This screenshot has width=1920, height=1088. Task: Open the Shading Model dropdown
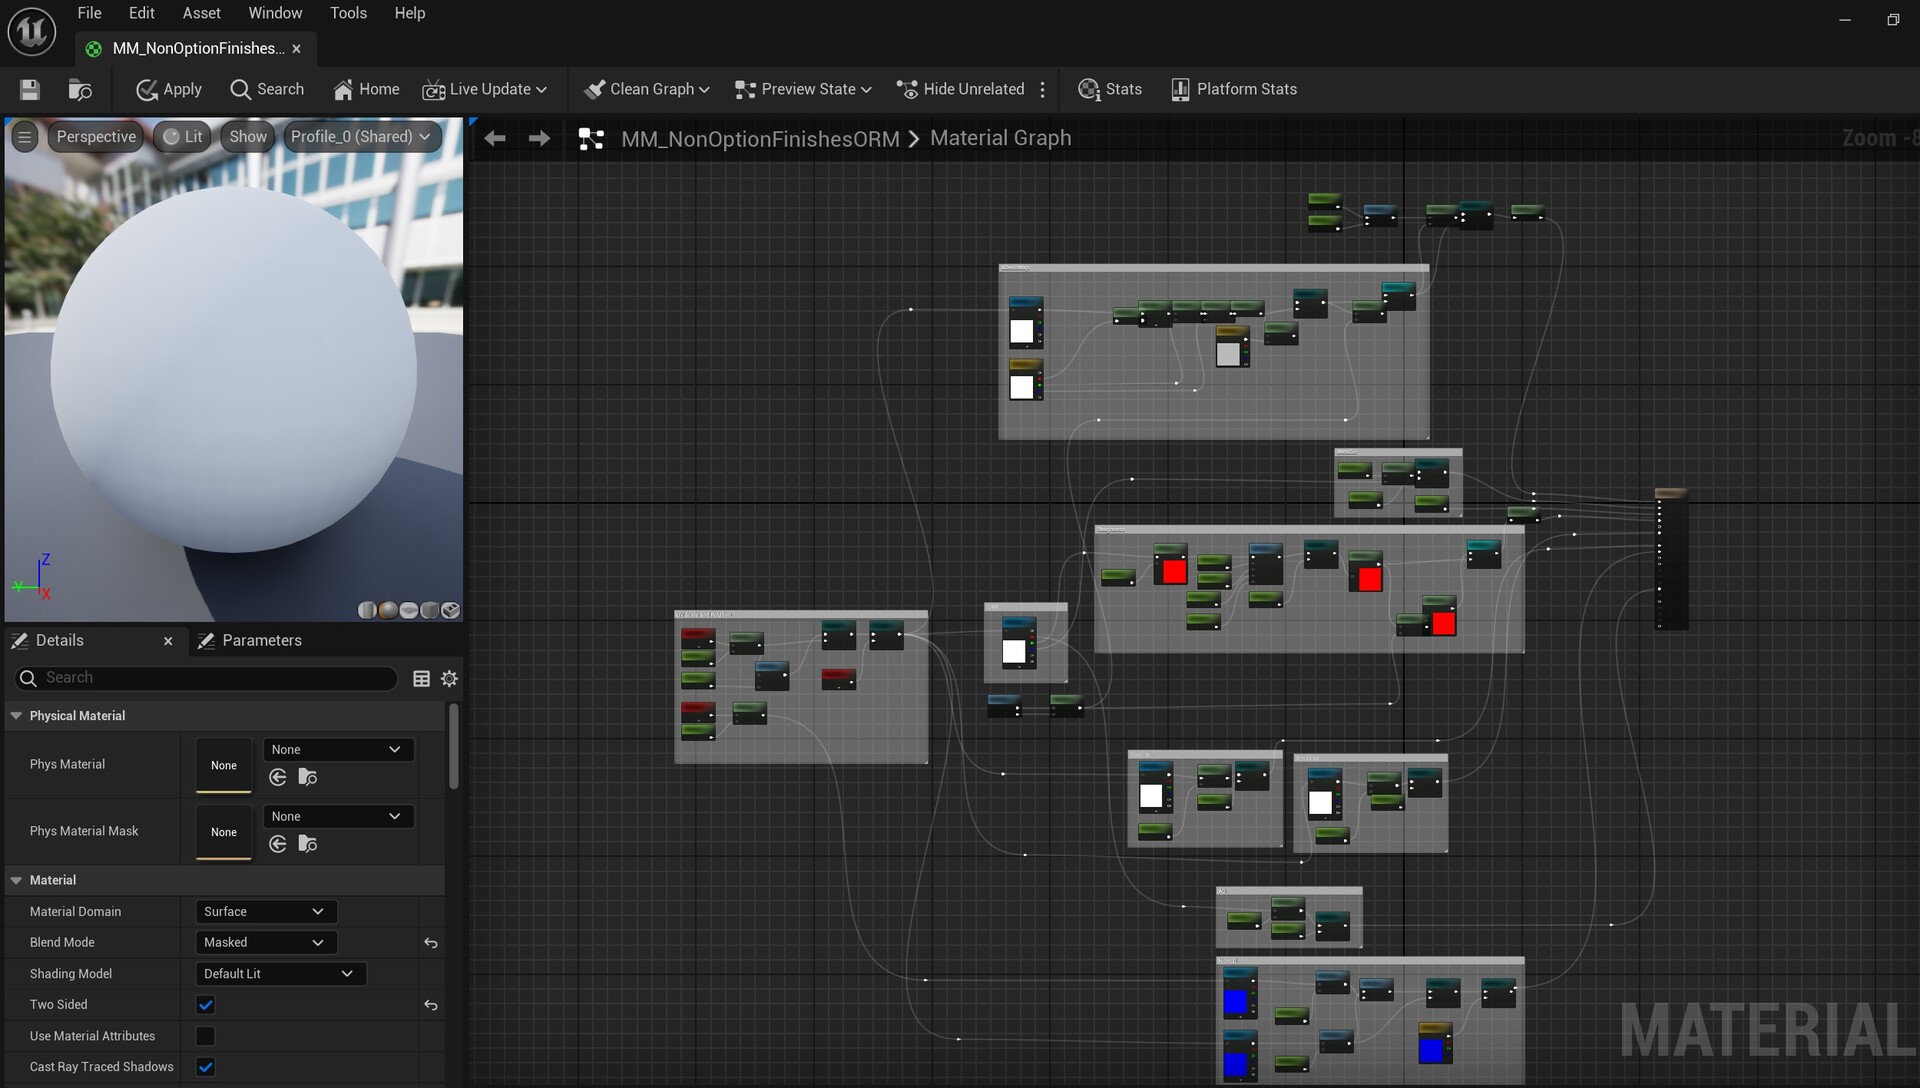pyautogui.click(x=280, y=974)
